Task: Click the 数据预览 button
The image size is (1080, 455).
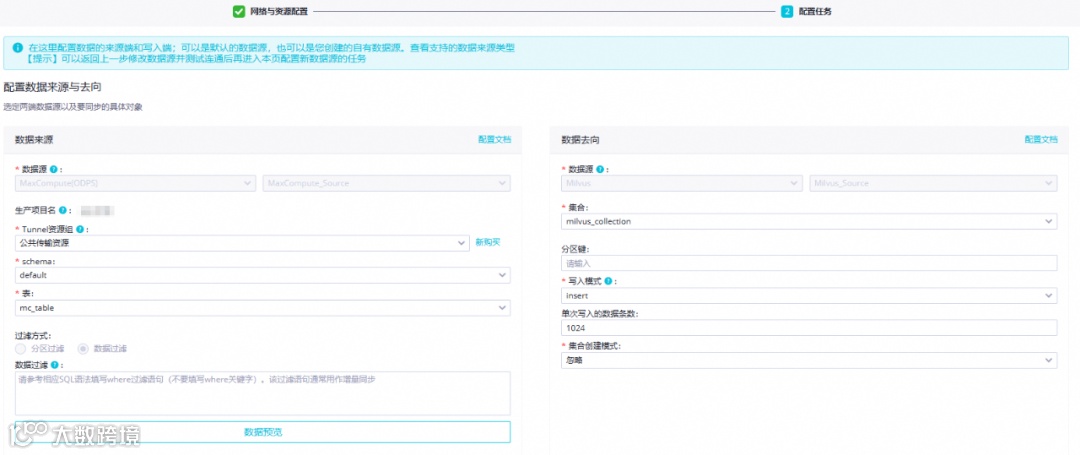Action: [x=262, y=432]
